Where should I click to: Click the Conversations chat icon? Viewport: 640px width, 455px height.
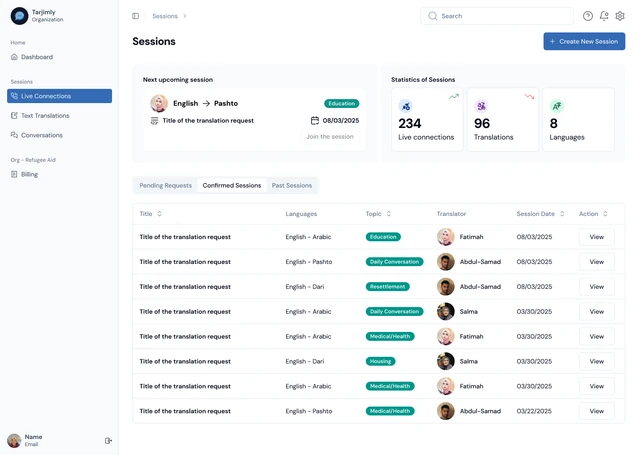pyautogui.click(x=14, y=135)
